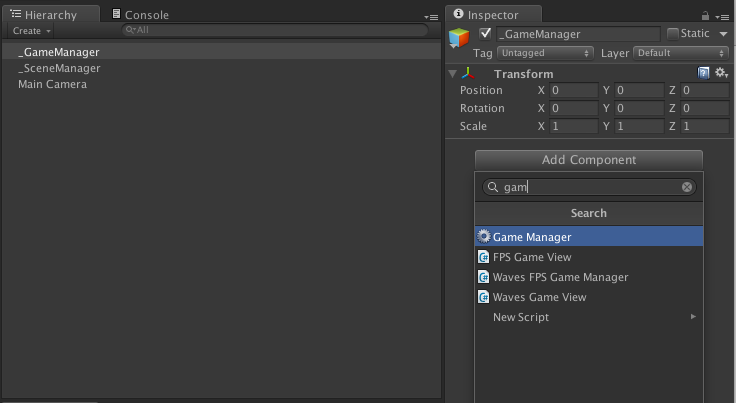This screenshot has height=403, width=736.
Task: Choose FPS Game View component
Action: click(589, 257)
